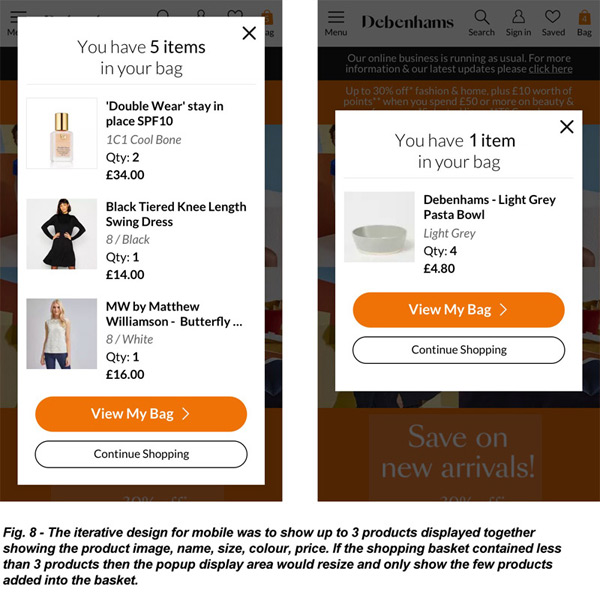Select 'Debenhams - Light Grey Pasta Bowl' title

coord(489,207)
